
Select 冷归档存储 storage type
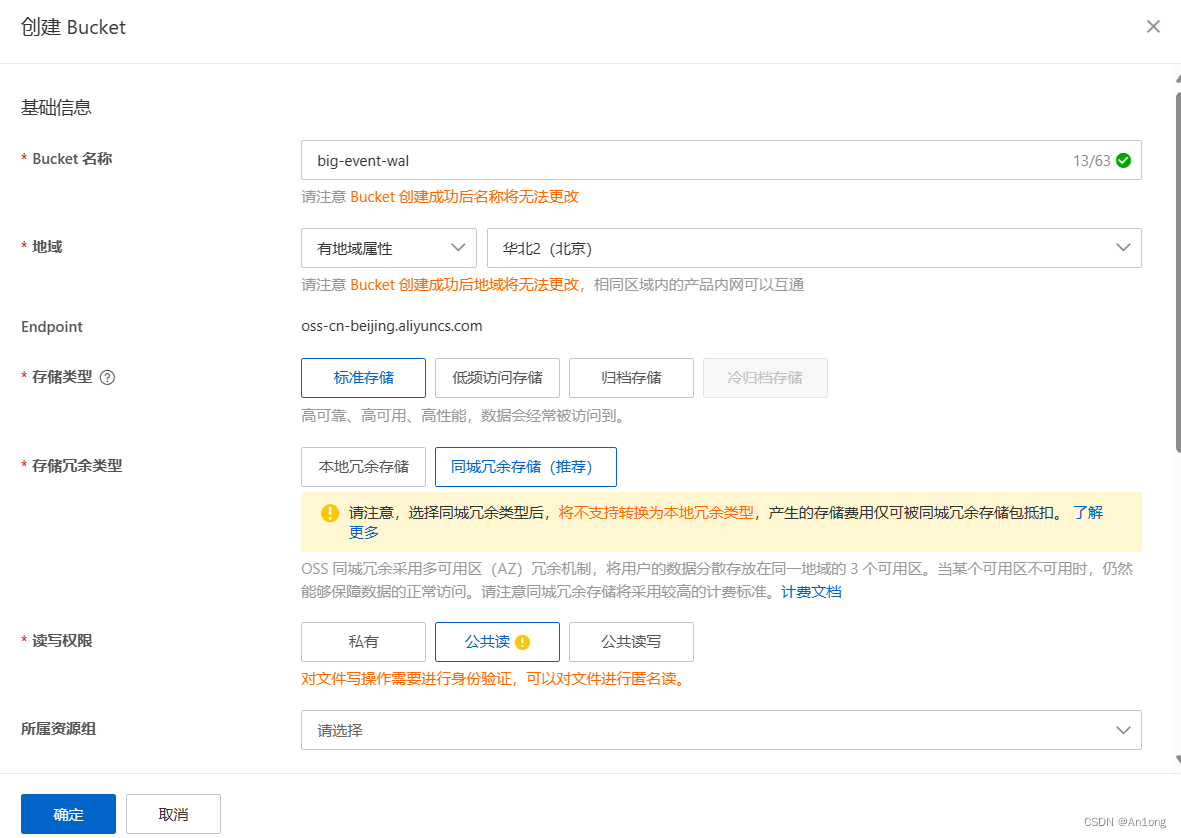[x=765, y=378]
